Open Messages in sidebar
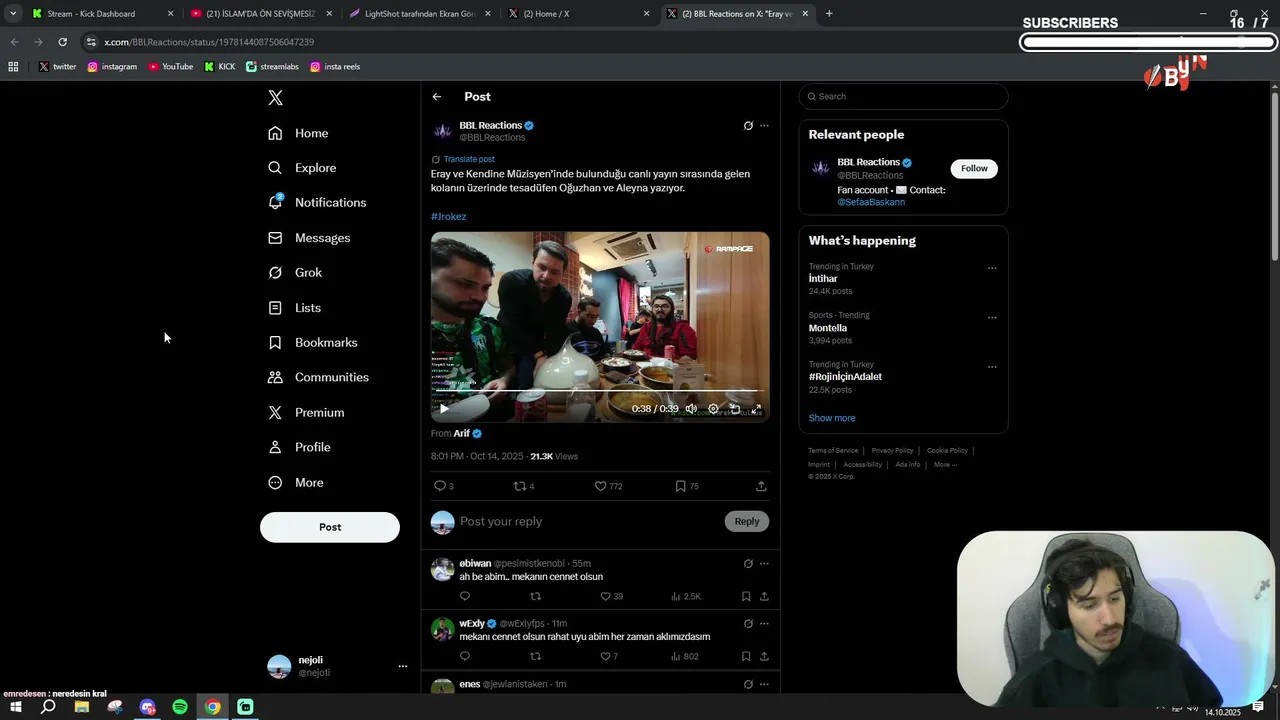1280x720 pixels. tap(309, 238)
